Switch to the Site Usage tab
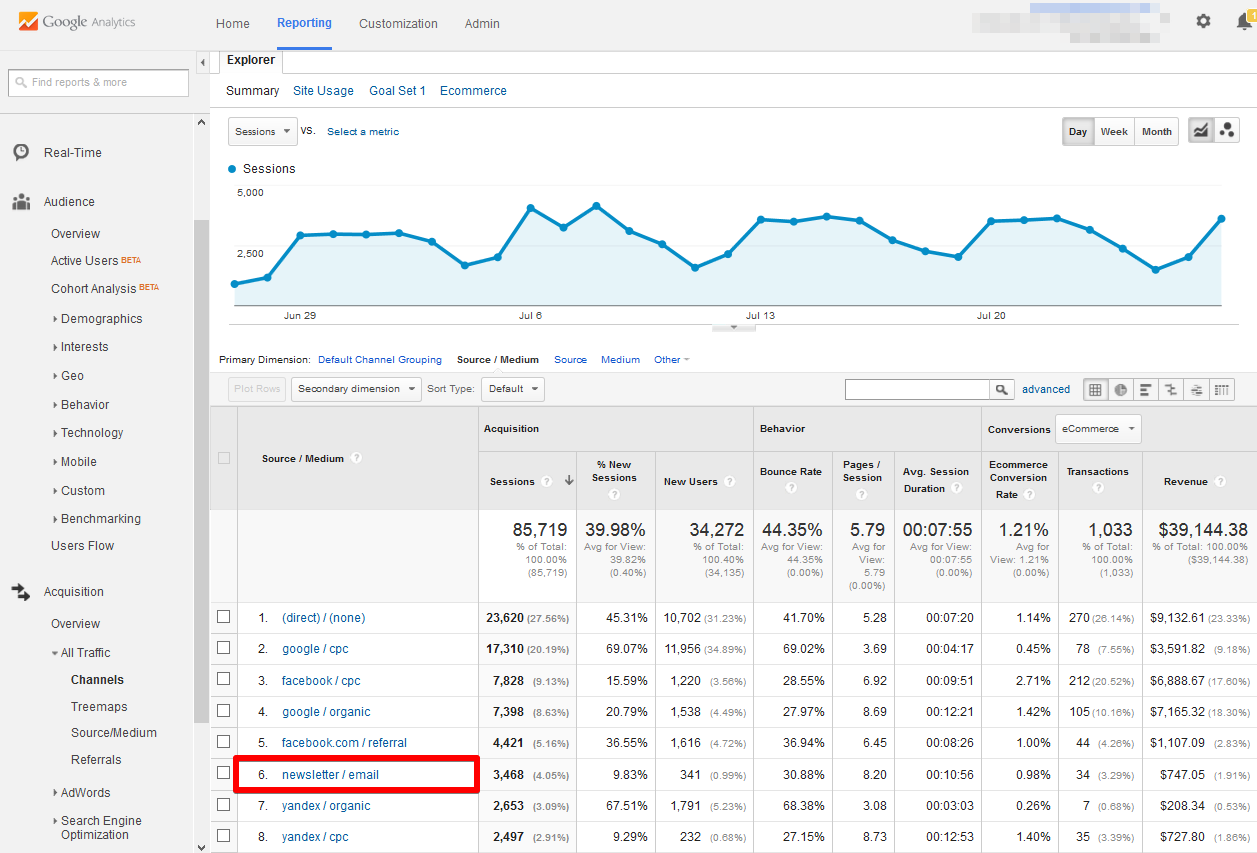Viewport: 1257px width, 853px height. 323,91
